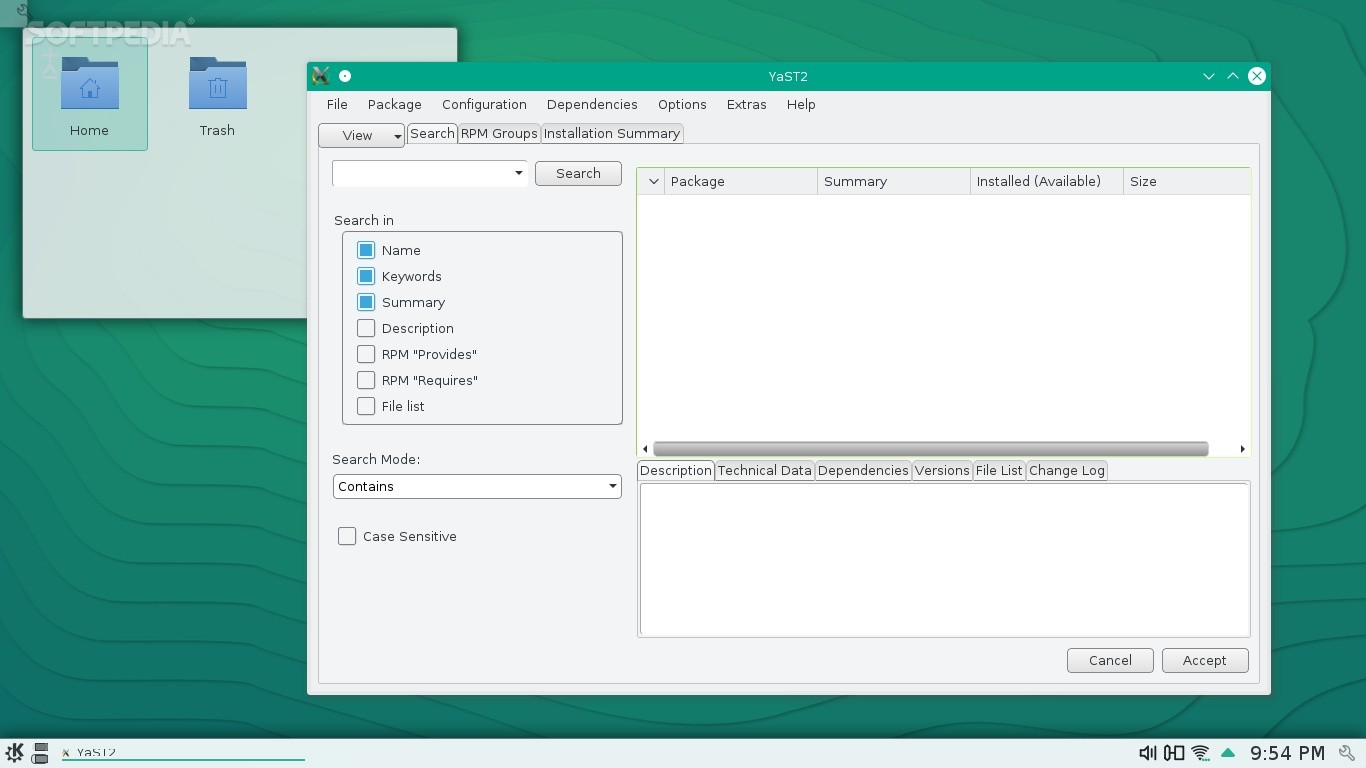Switch to the RPM Groups tab
Screen dimensions: 1366x768
tap(499, 133)
